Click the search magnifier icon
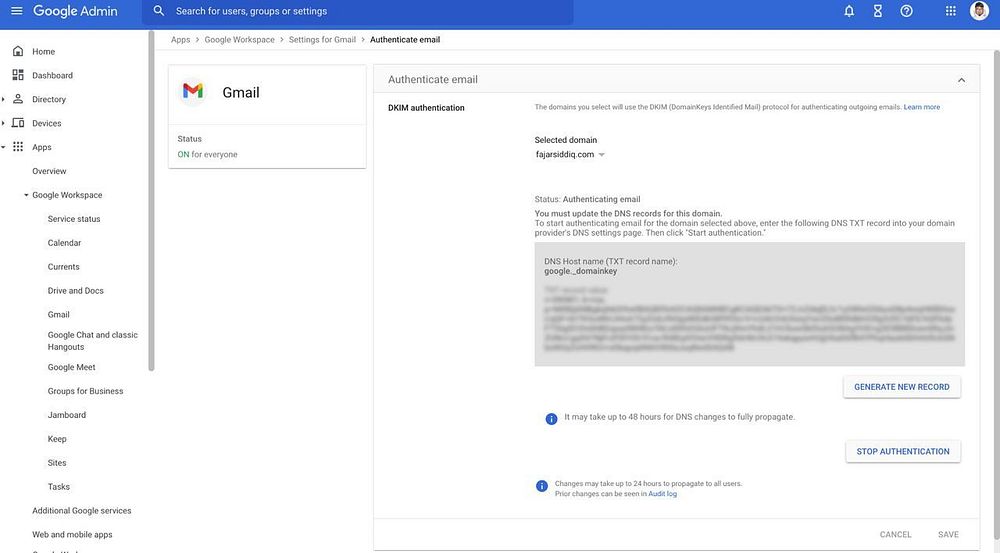The image size is (1000, 553). click(x=159, y=11)
